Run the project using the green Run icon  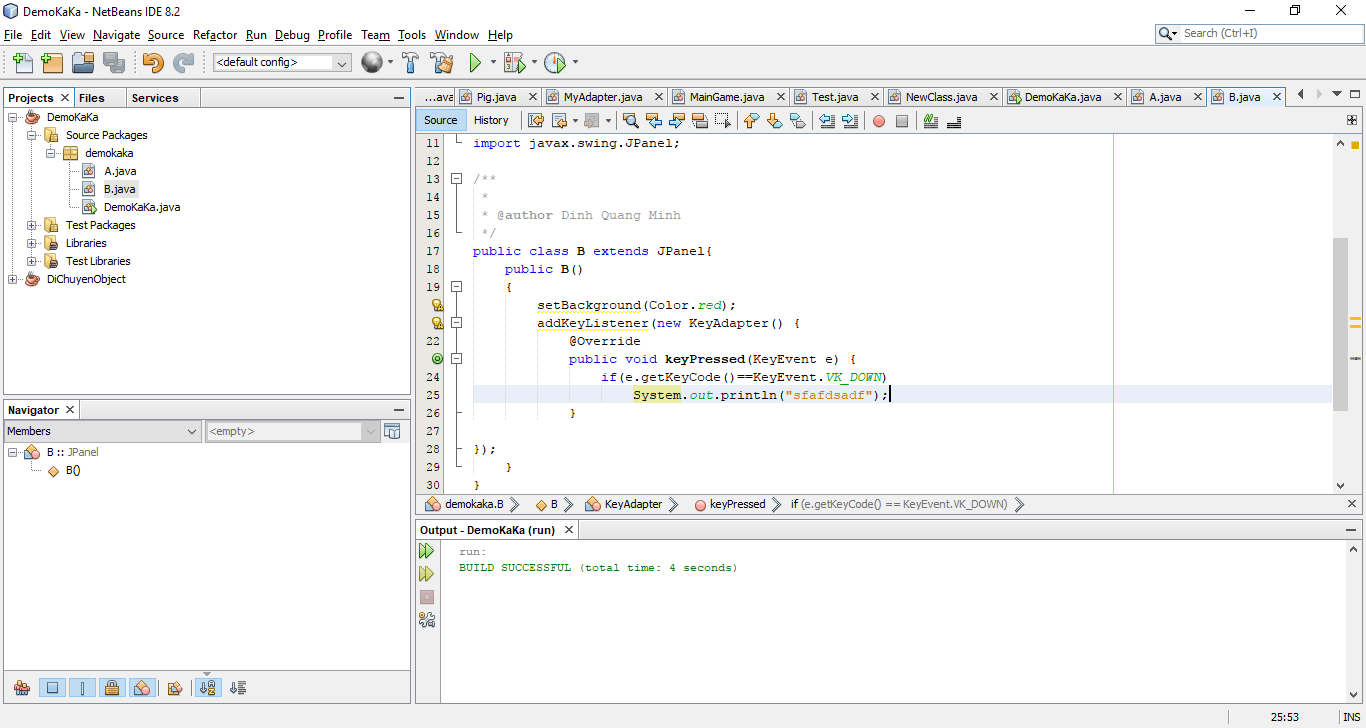tap(475, 62)
